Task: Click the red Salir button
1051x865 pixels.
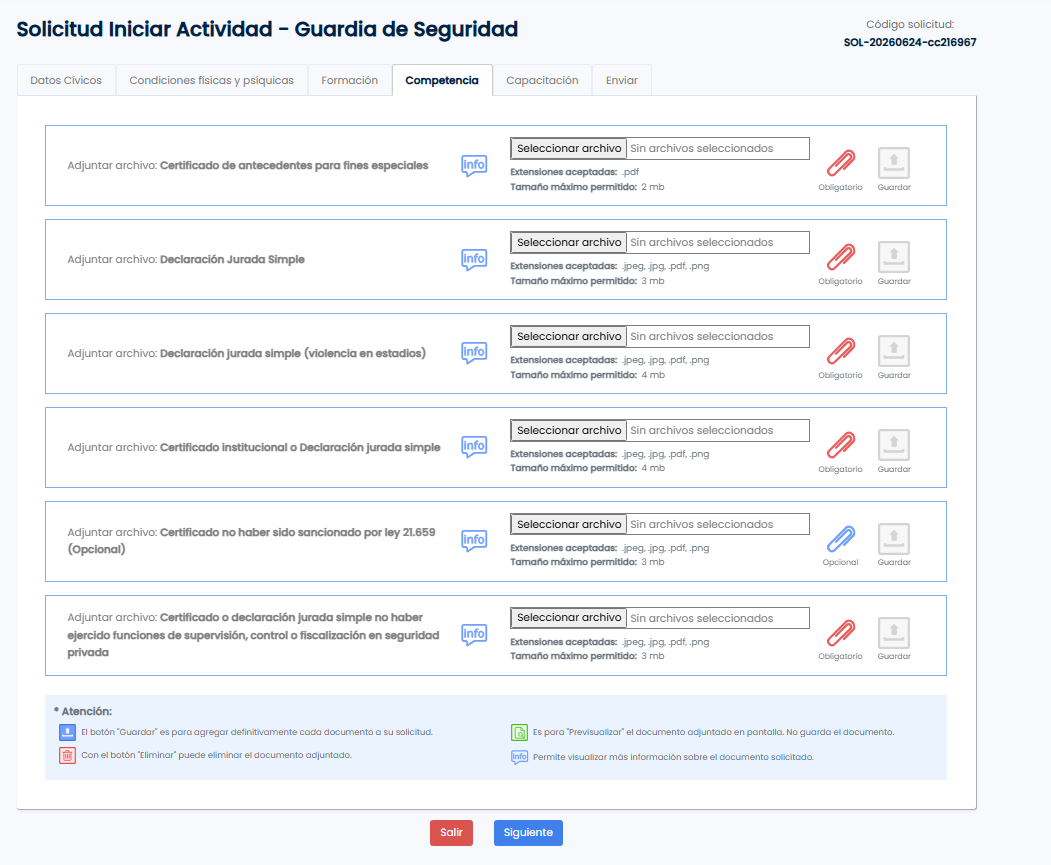Action: [x=451, y=833]
